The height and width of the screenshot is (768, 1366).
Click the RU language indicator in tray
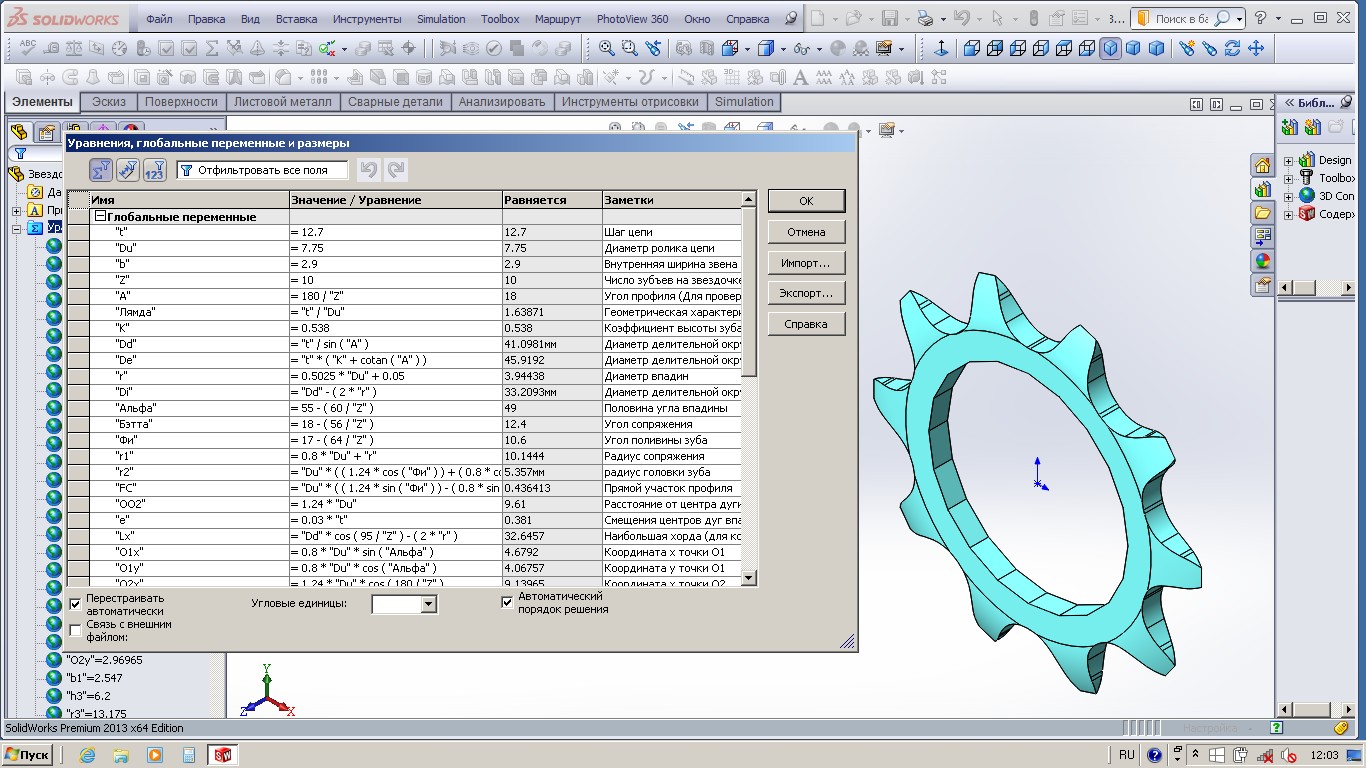click(x=1127, y=755)
